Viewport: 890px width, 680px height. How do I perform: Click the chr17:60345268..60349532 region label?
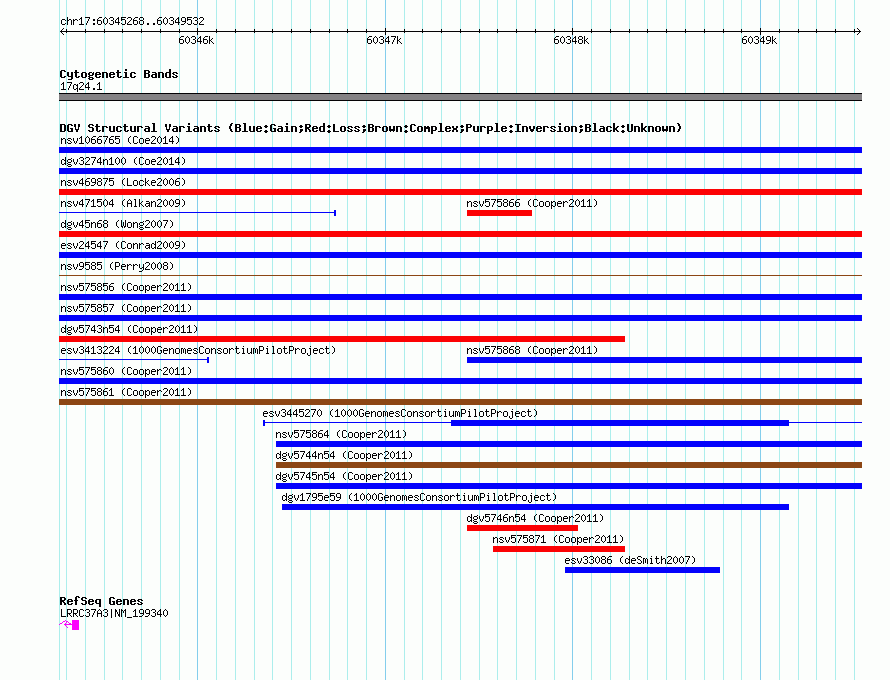tap(132, 21)
